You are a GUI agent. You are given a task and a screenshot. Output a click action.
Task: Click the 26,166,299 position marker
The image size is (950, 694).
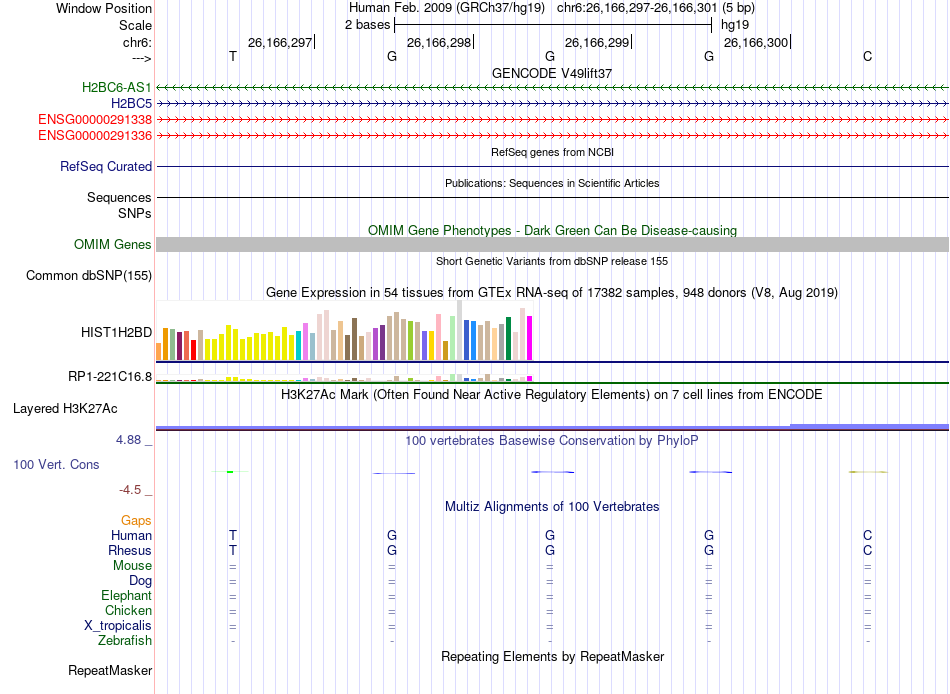pyautogui.click(x=597, y=42)
